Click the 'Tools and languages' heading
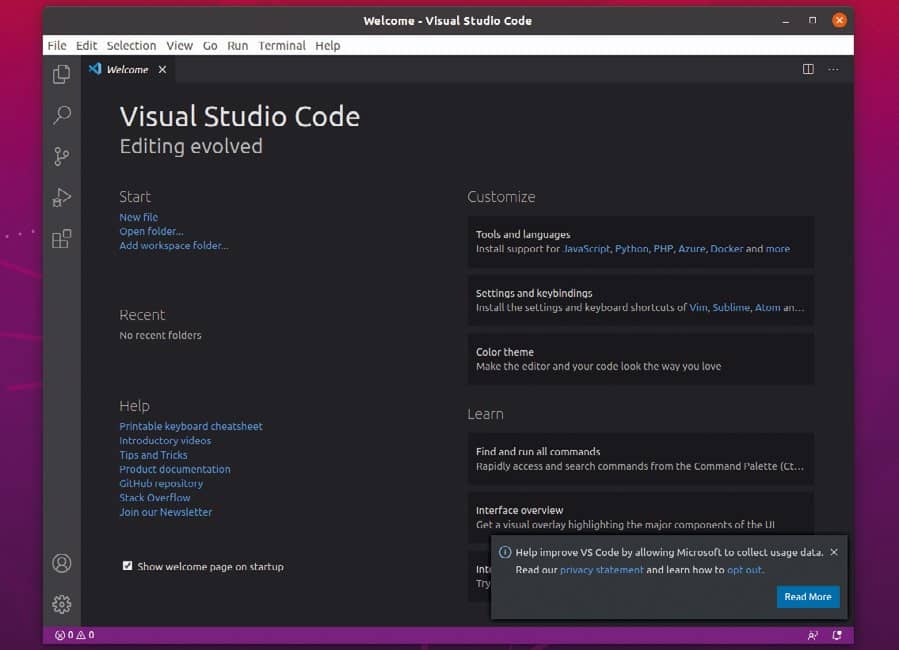Viewport: 899px width, 650px height. (x=523, y=234)
